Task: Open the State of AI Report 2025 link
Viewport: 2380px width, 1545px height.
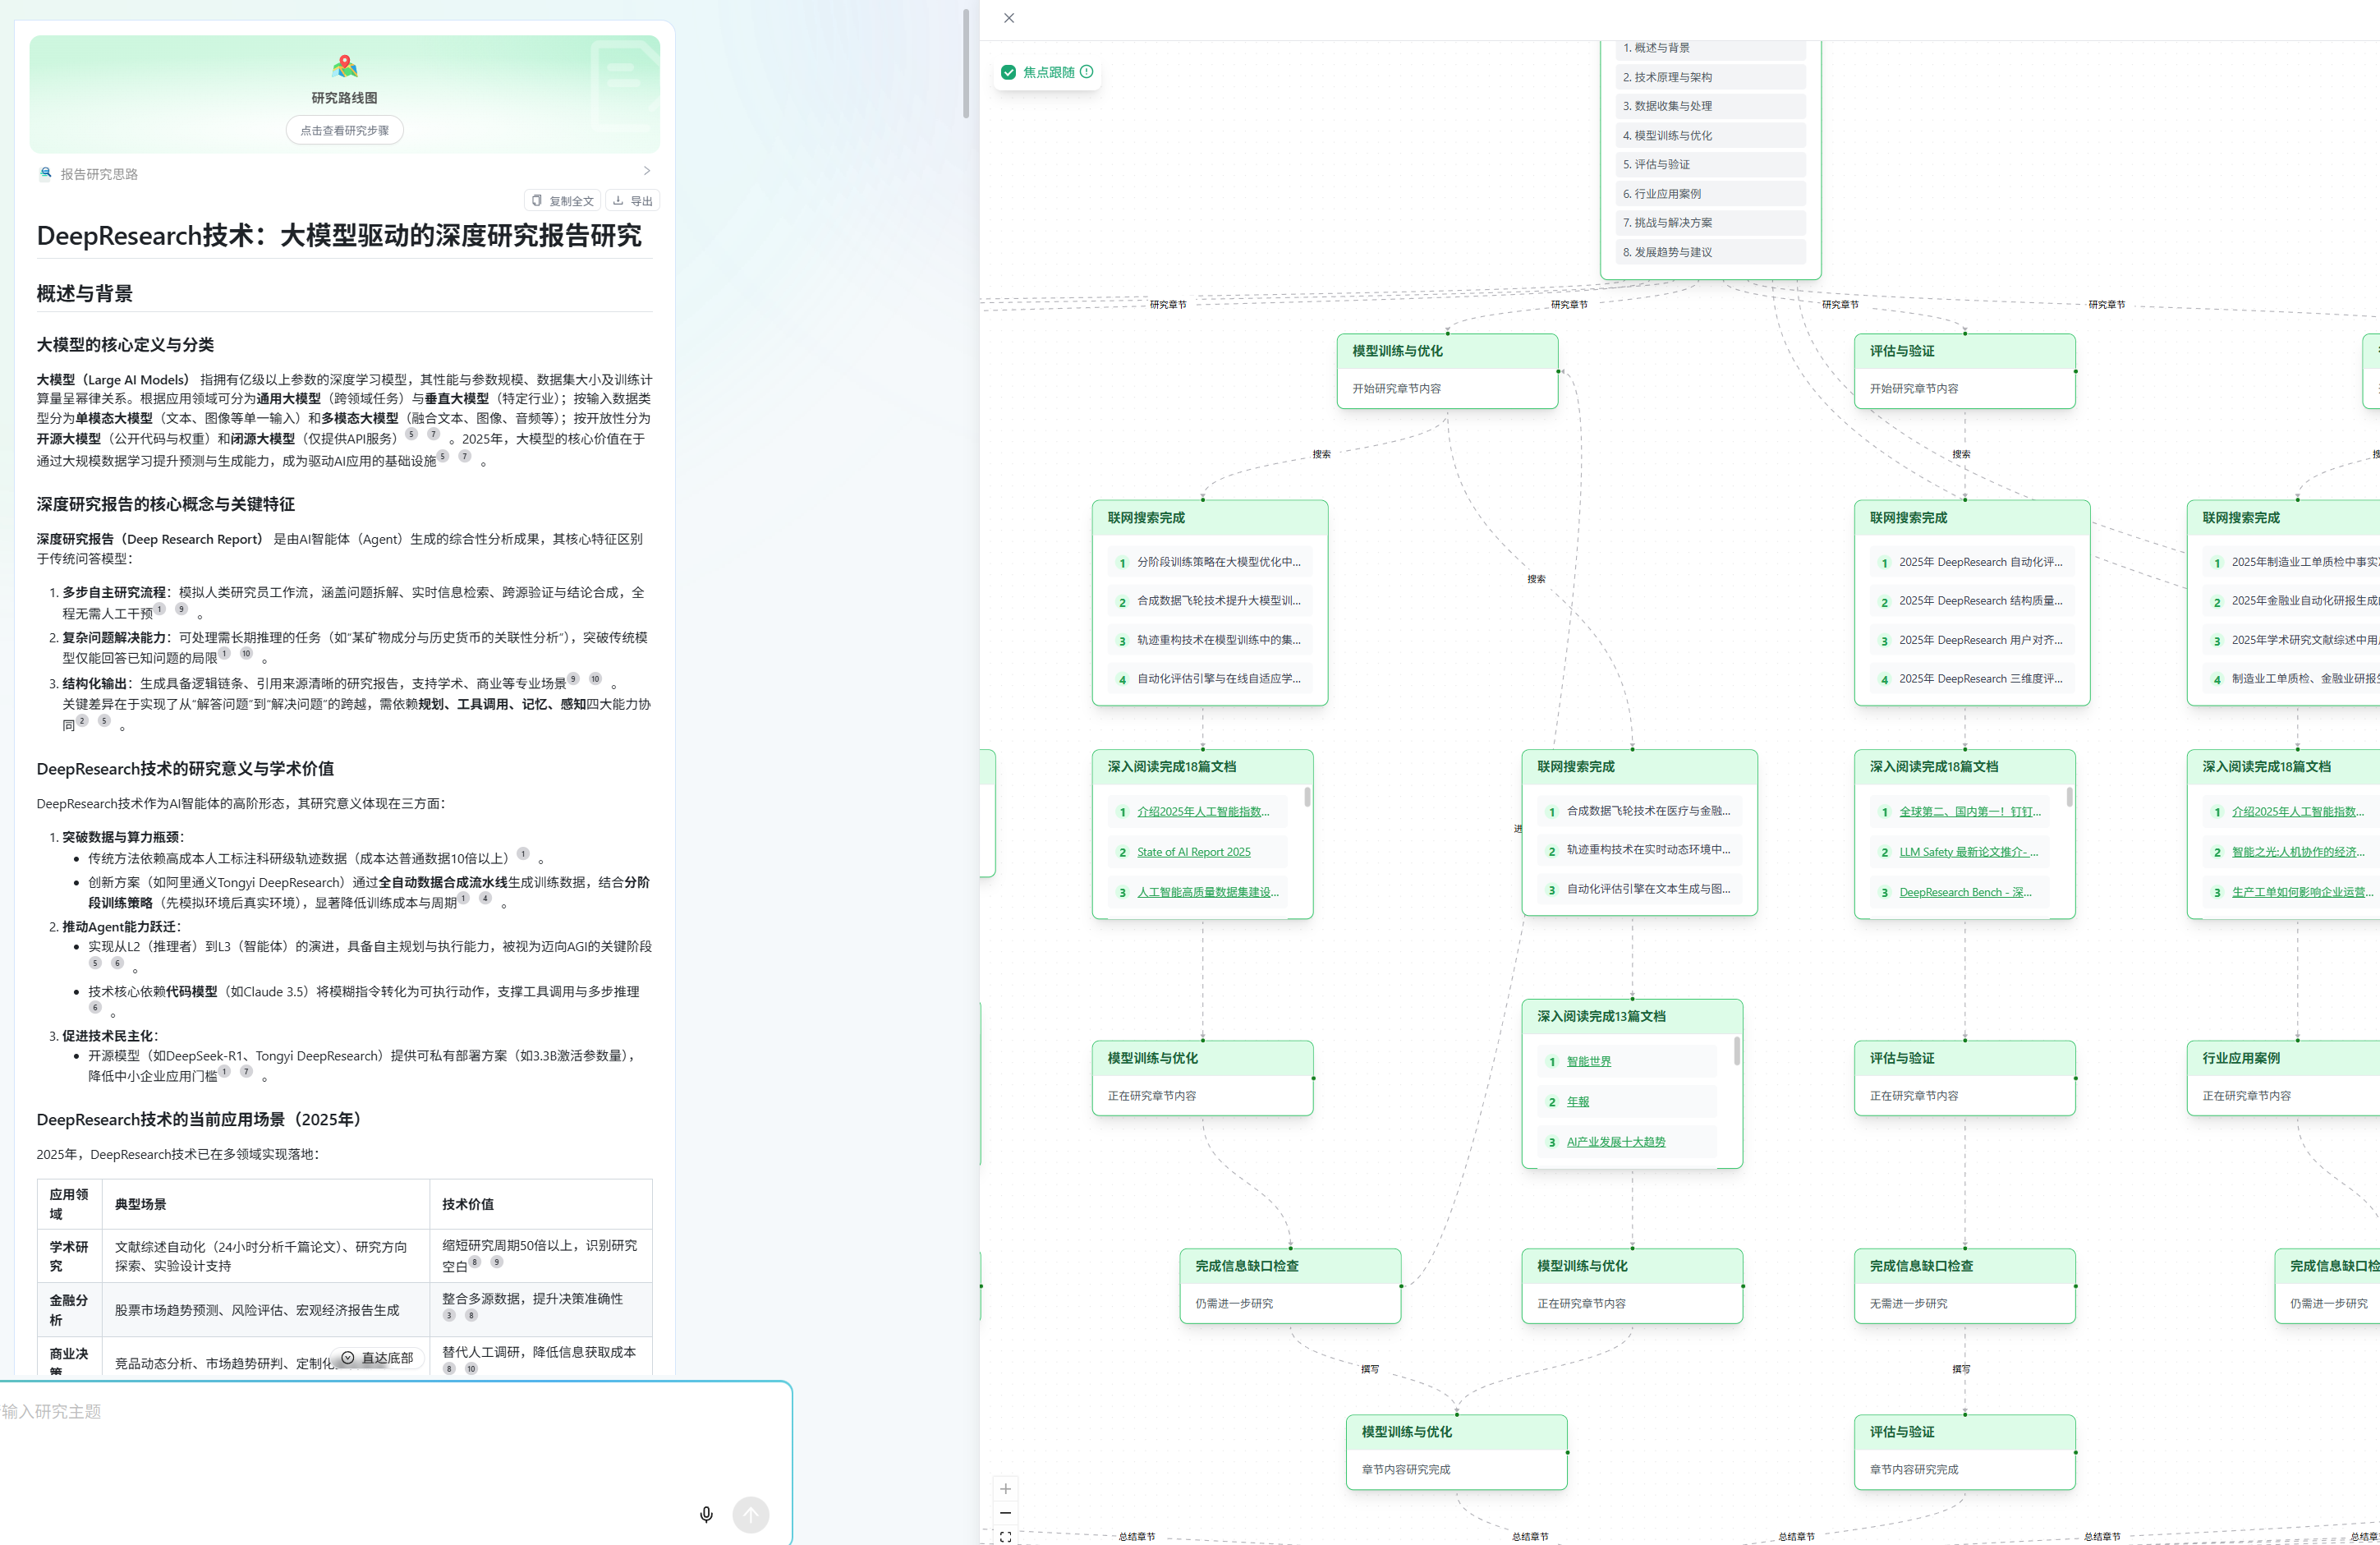Action: tap(1195, 851)
